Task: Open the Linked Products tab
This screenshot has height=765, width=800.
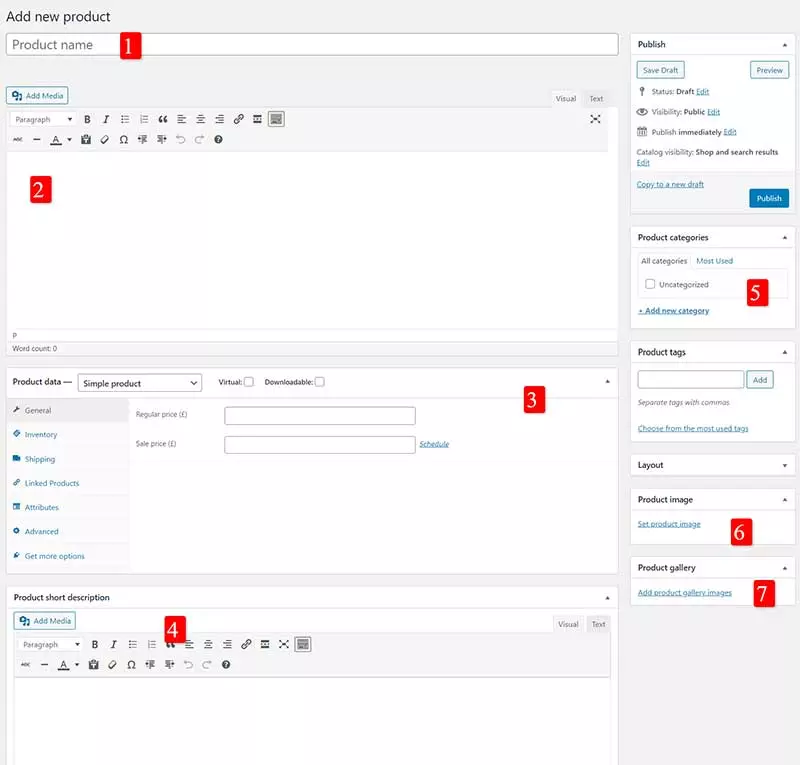Action: (52, 483)
